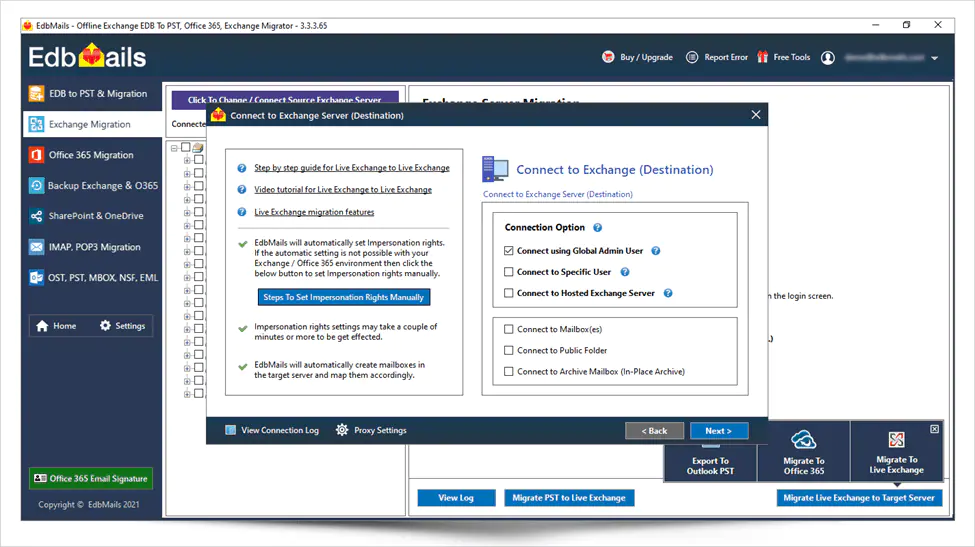Uncheck Connect using Global Admin User

pos(509,251)
